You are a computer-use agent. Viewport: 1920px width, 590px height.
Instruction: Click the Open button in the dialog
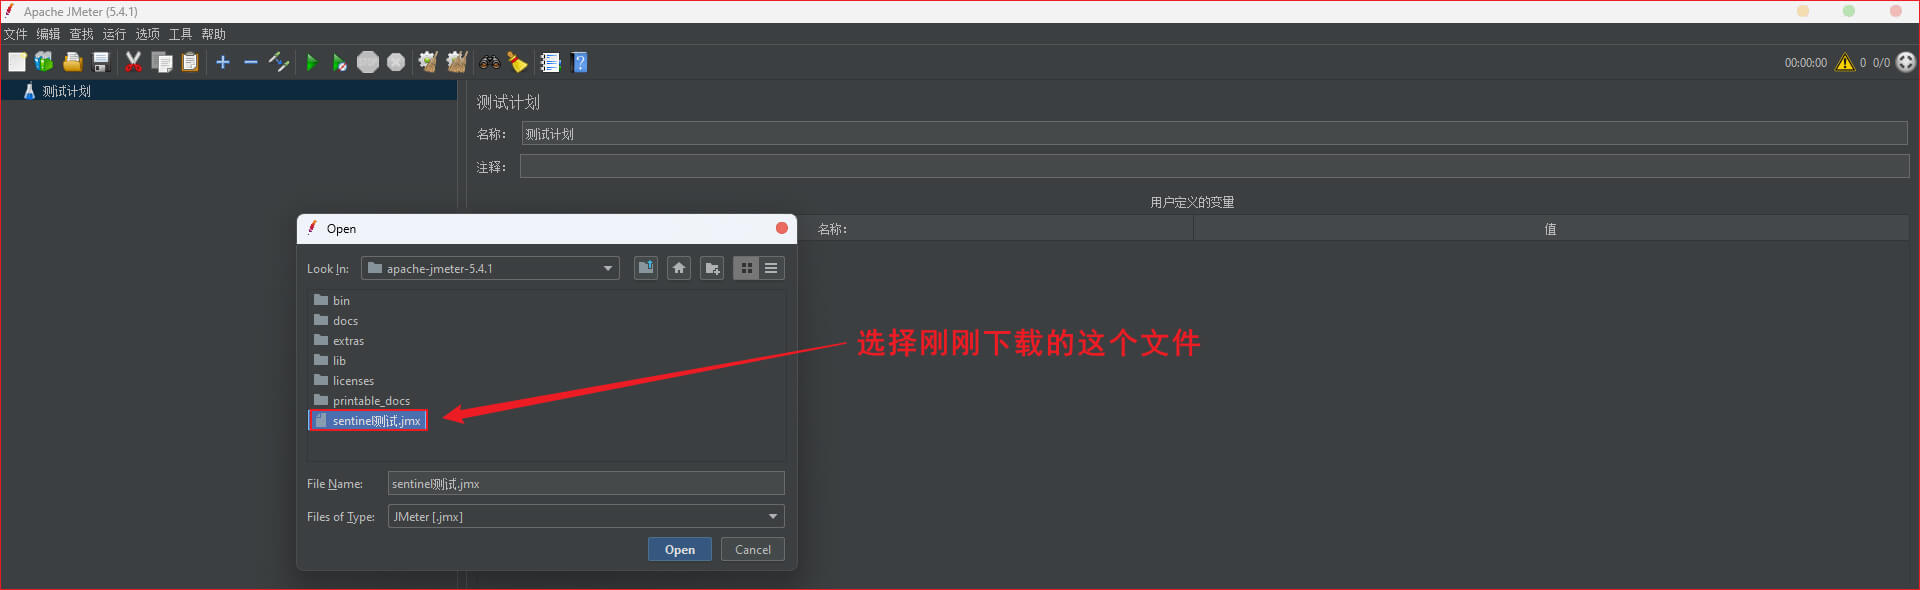[x=680, y=549]
